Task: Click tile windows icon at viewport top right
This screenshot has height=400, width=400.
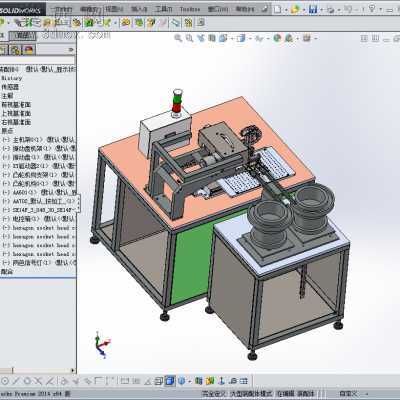Action: point(365,39)
